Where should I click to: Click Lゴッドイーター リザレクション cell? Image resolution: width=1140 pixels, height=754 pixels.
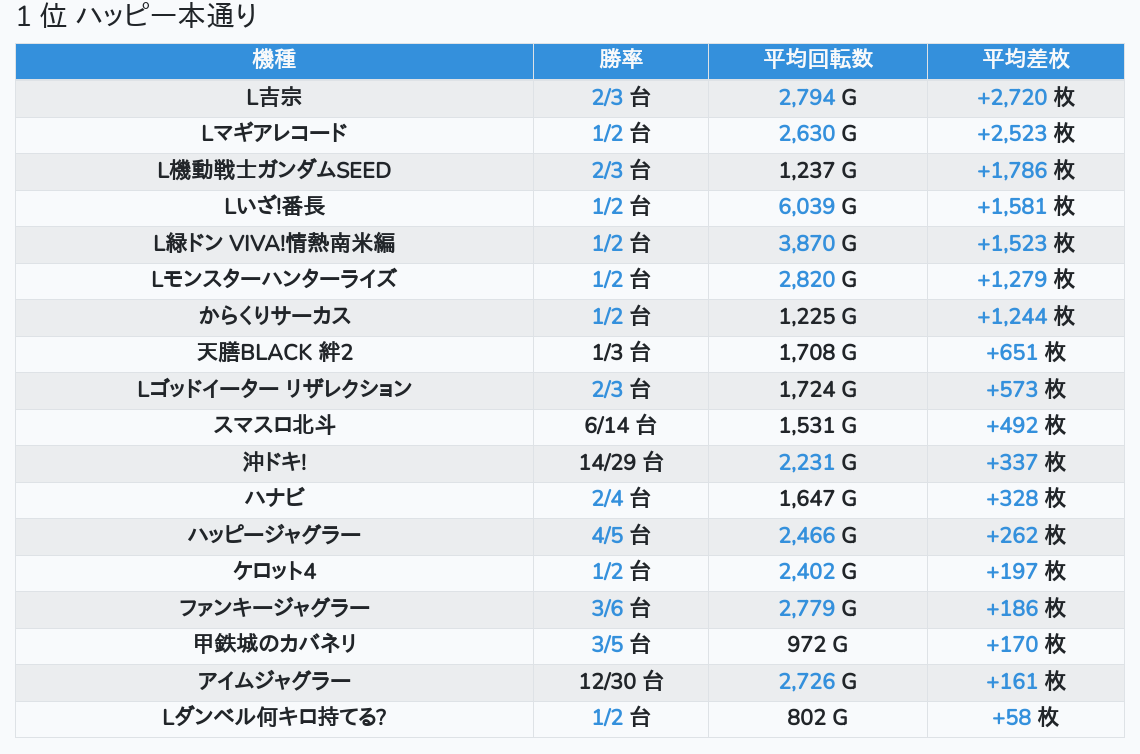tap(274, 389)
